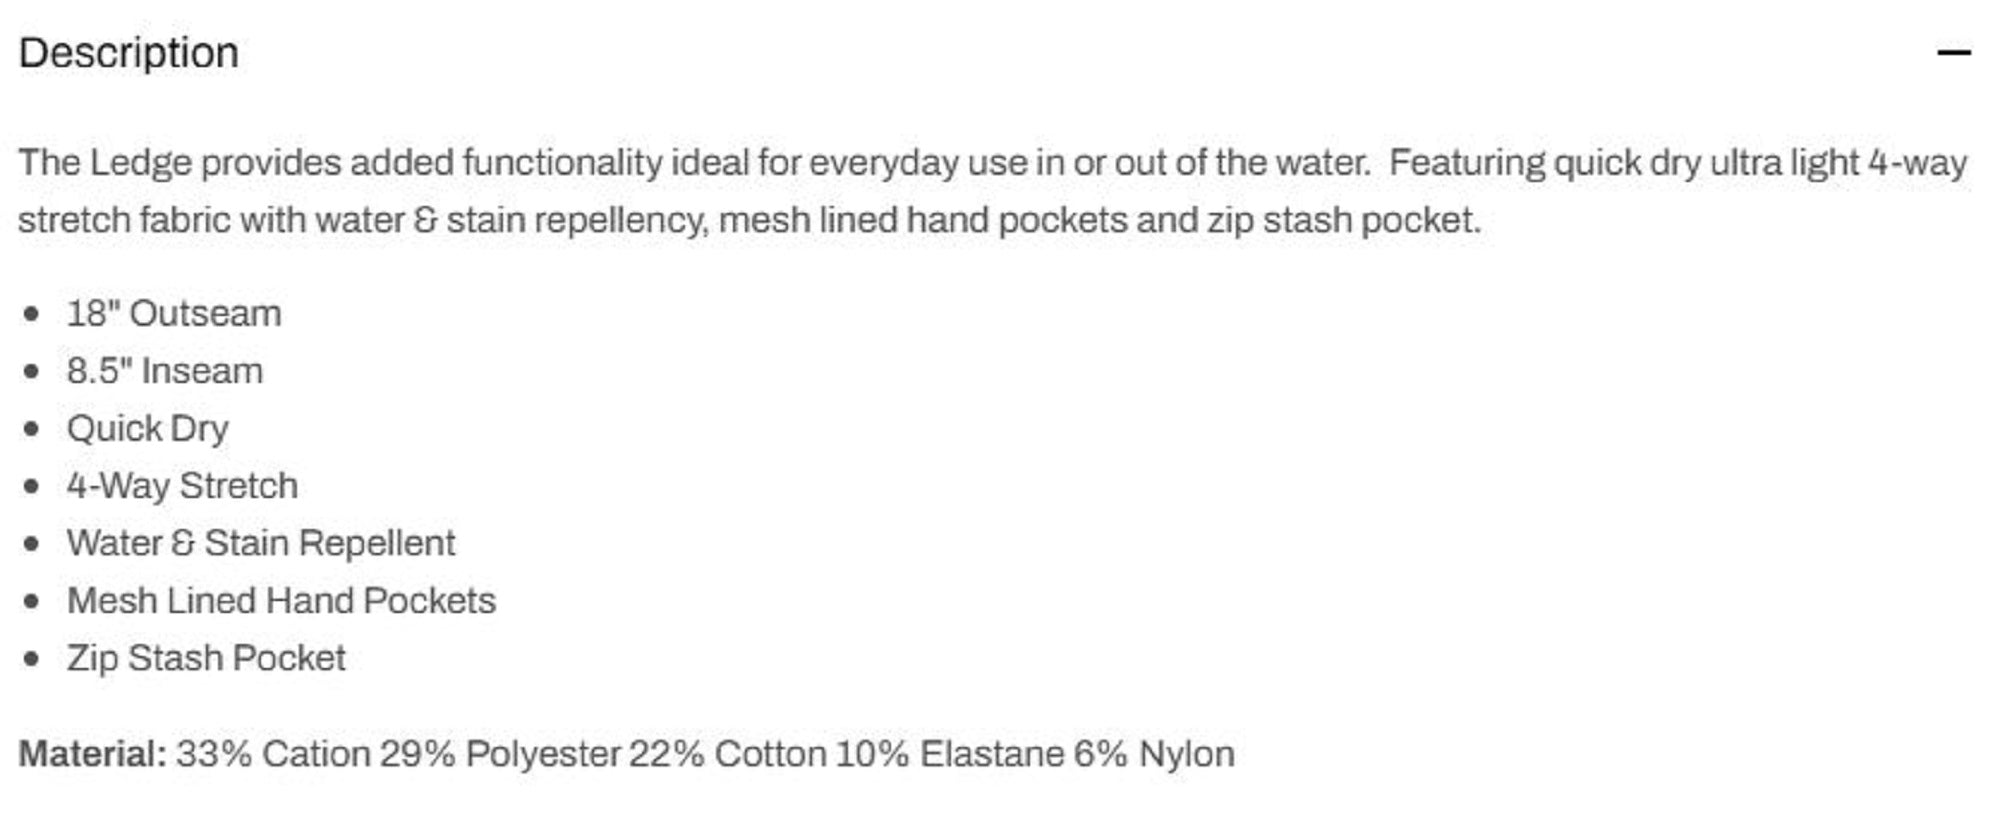
Task: Select the 4-Way Stretch bullet text
Action: click(x=182, y=486)
